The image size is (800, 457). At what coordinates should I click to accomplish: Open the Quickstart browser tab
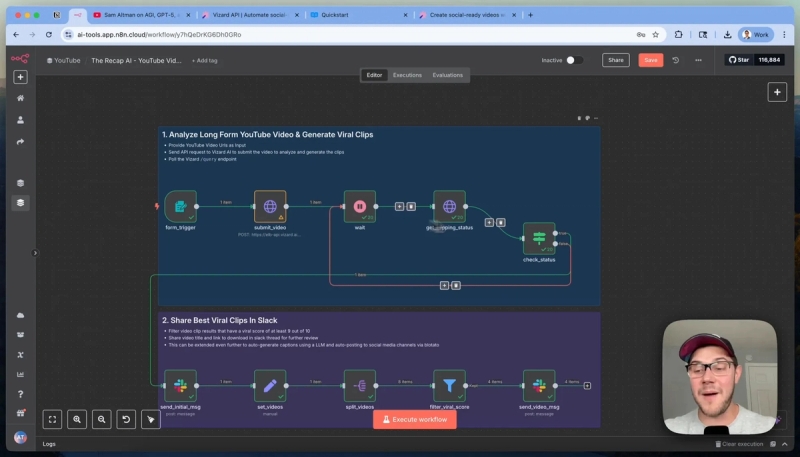click(358, 15)
